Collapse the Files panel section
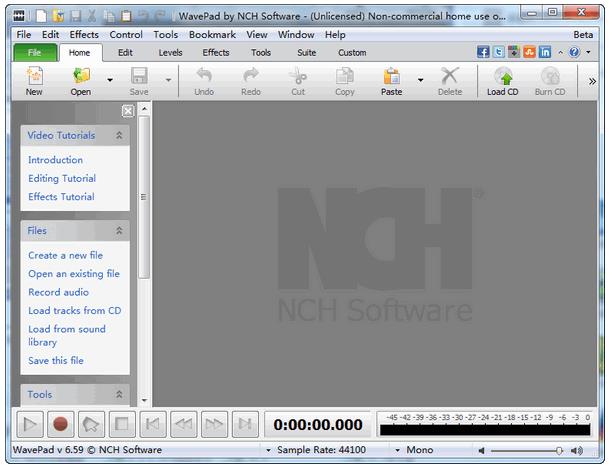 pyautogui.click(x=119, y=231)
